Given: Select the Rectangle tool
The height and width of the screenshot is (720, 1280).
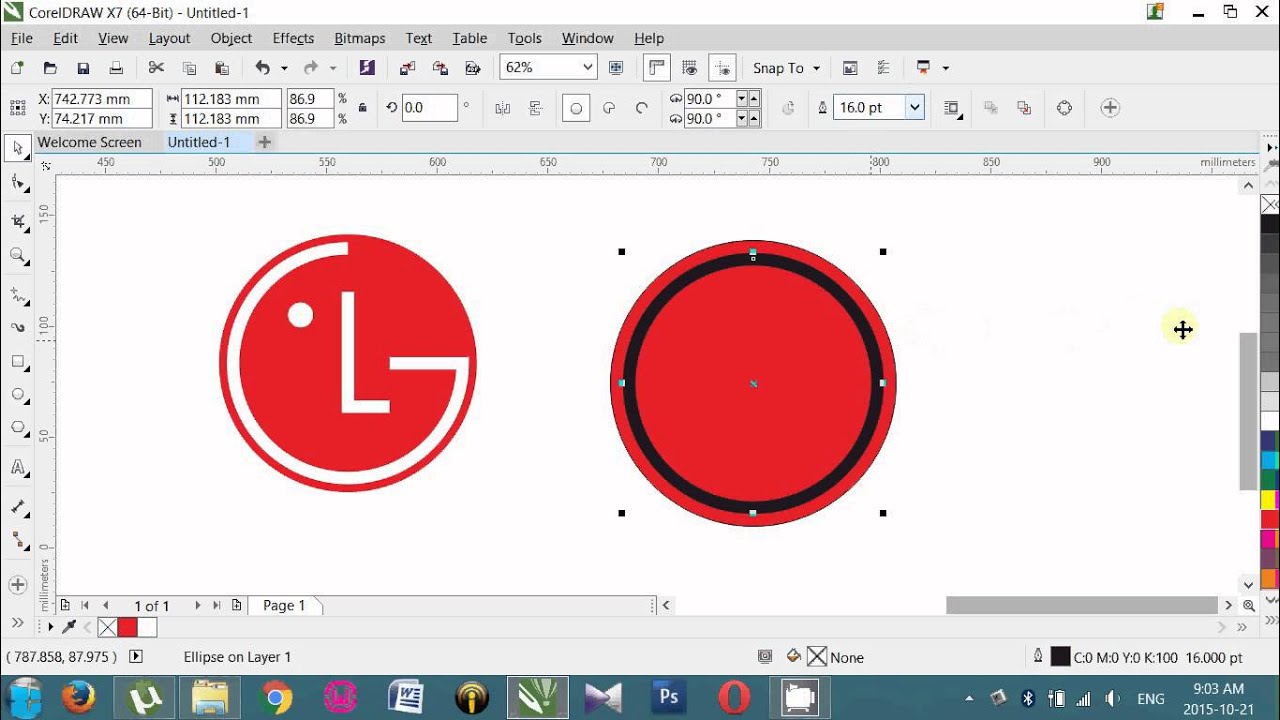Looking at the screenshot, I should [x=17, y=361].
